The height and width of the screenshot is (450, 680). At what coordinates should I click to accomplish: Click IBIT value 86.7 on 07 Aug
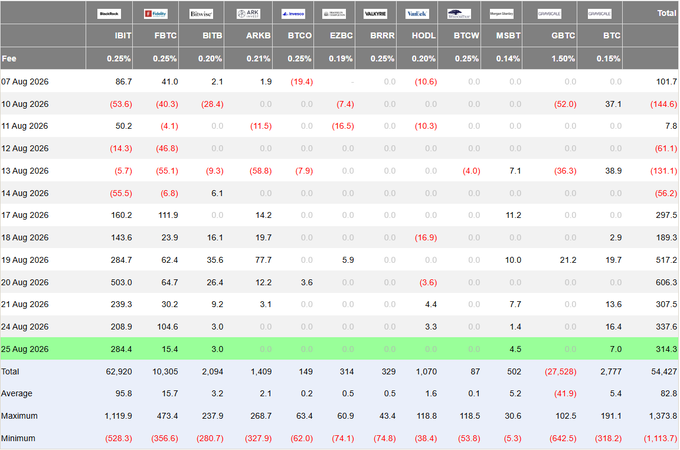[124, 82]
